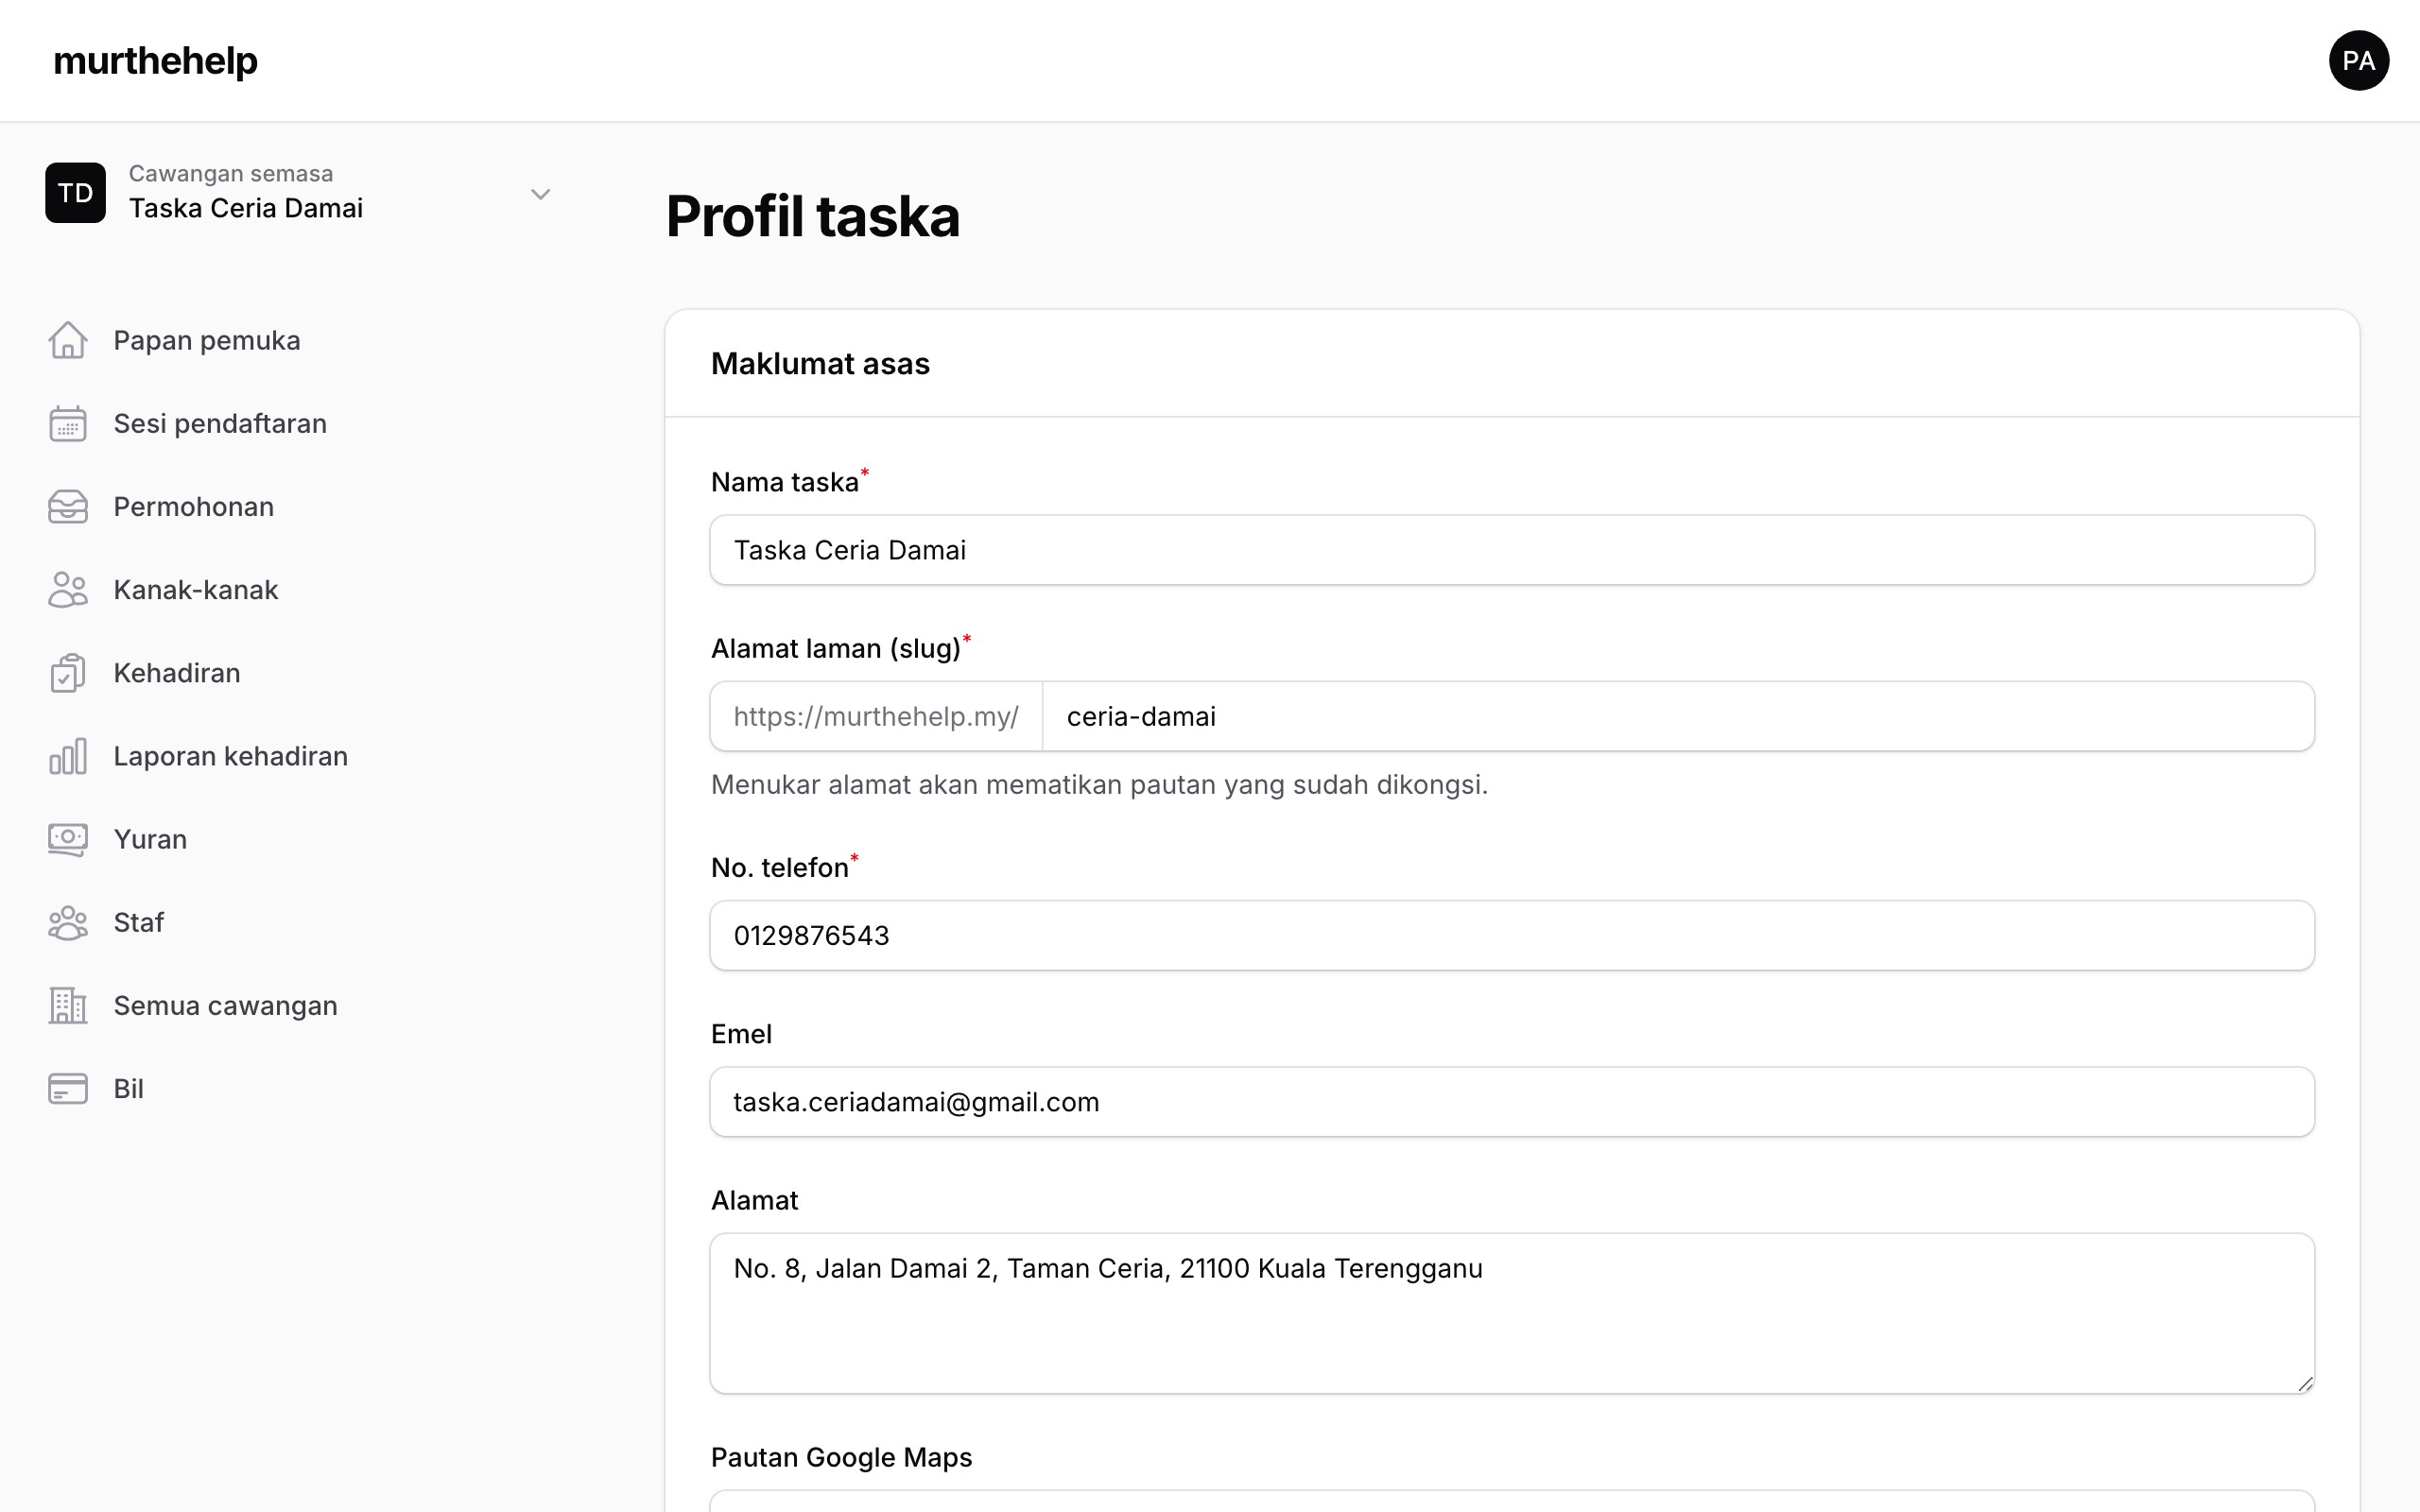This screenshot has width=2420, height=1512.
Task: Focus the ceria-damai slug field
Action: [1678, 716]
